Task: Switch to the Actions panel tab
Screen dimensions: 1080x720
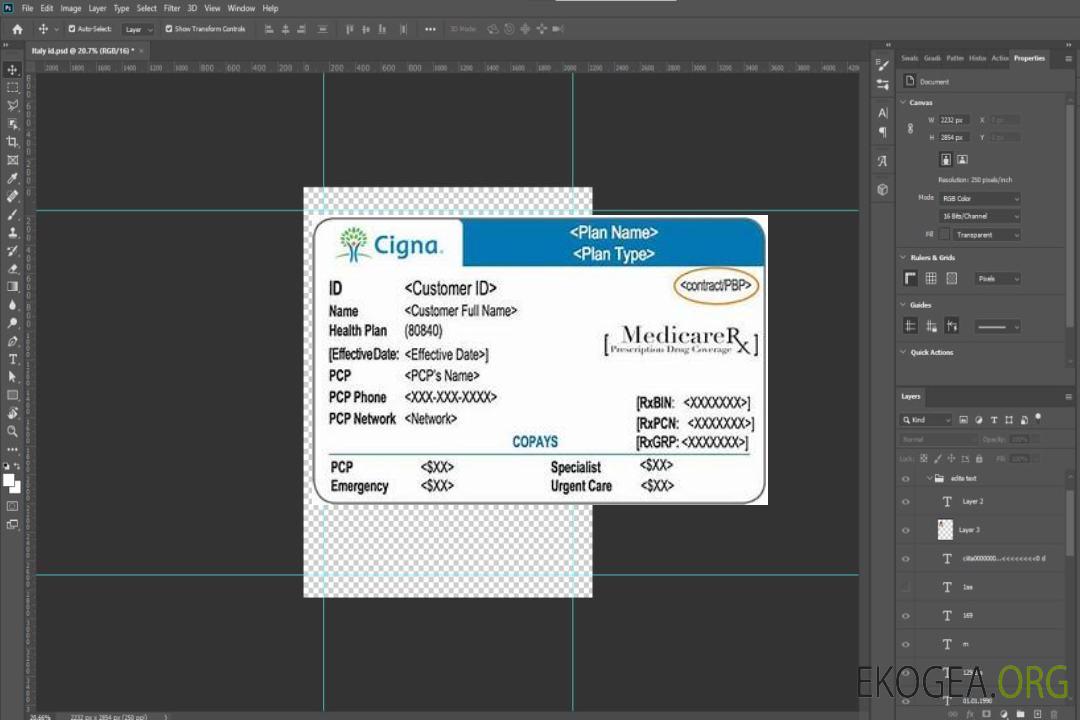Action: point(999,59)
